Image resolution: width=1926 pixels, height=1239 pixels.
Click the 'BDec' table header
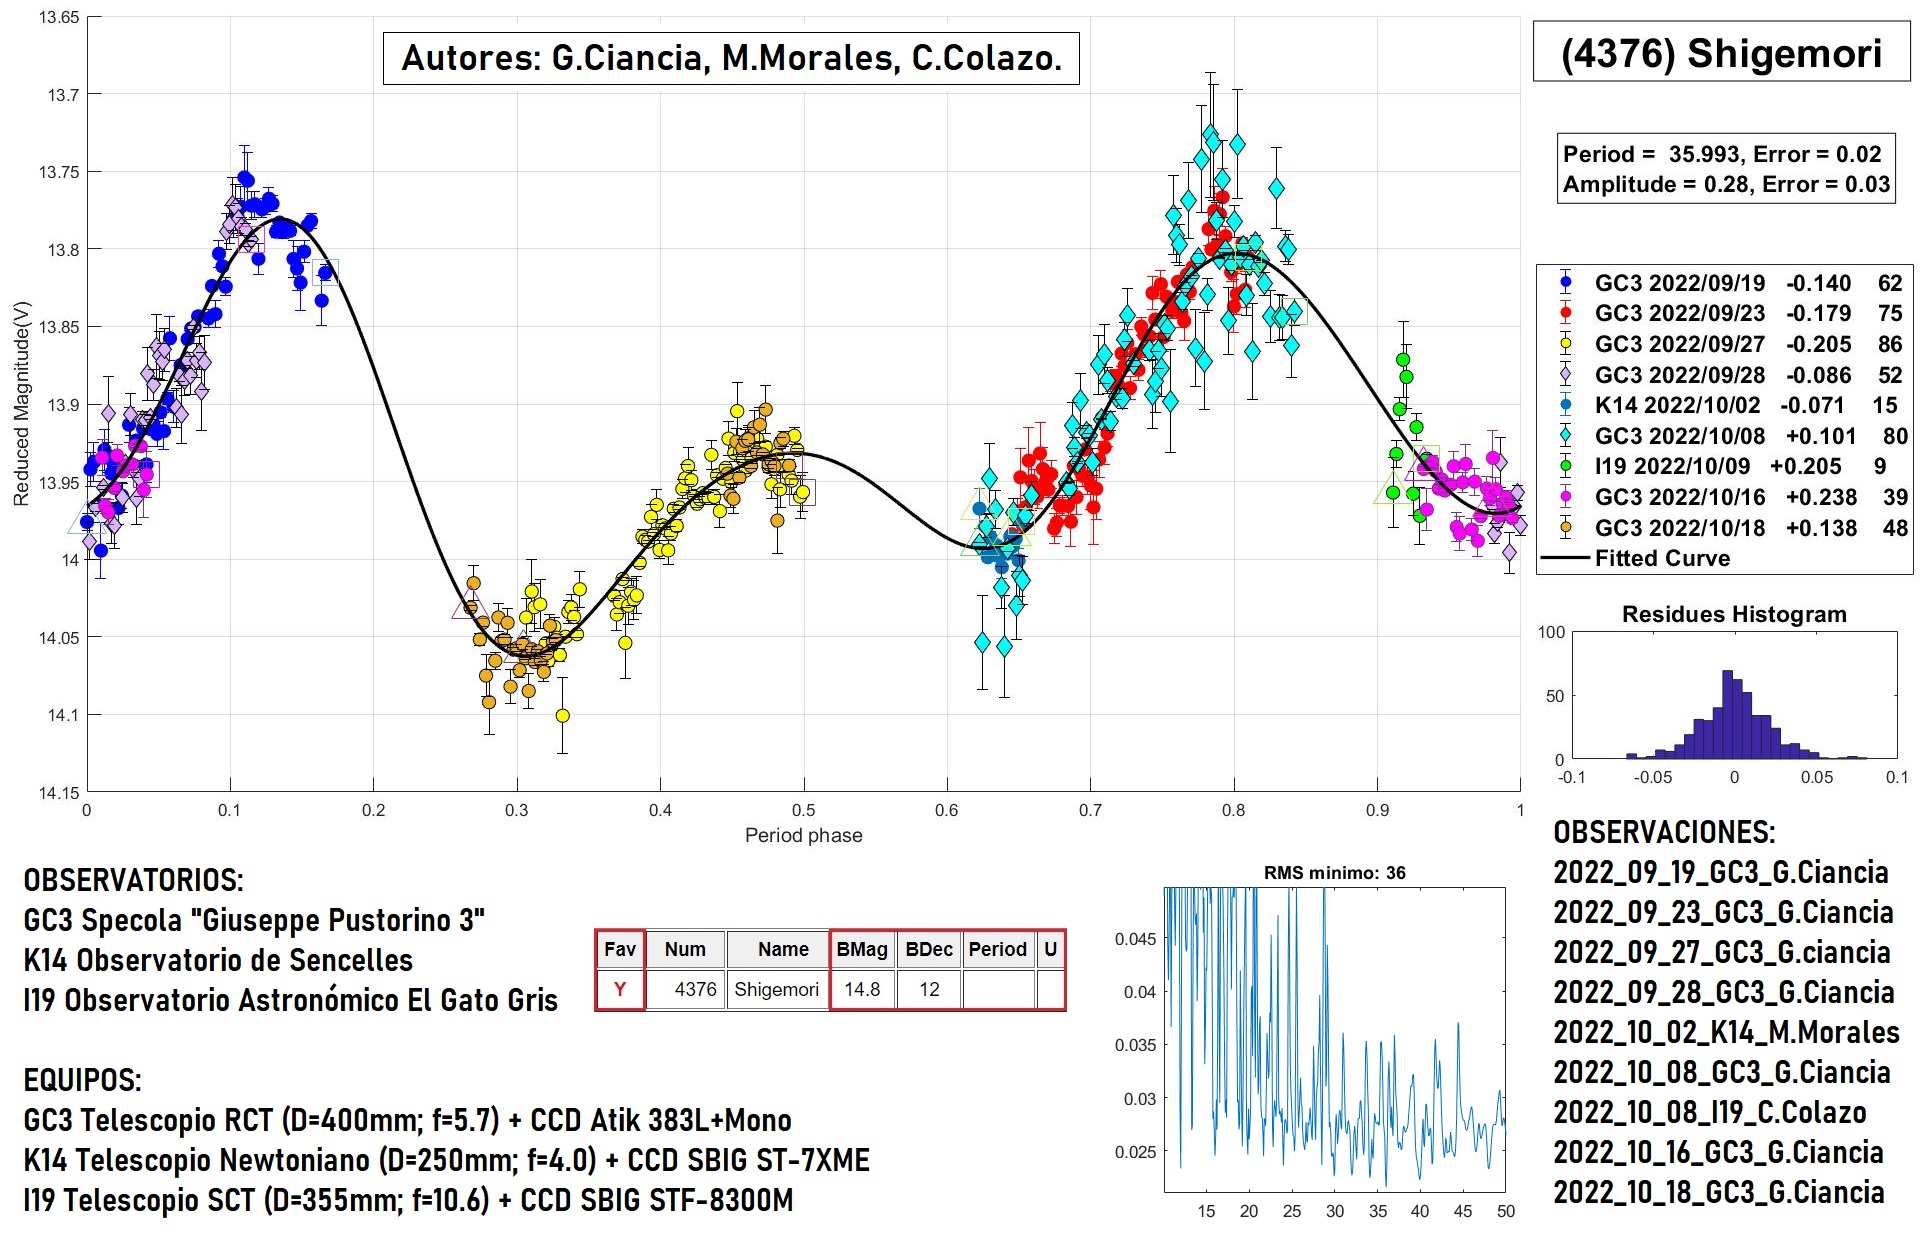click(x=929, y=949)
